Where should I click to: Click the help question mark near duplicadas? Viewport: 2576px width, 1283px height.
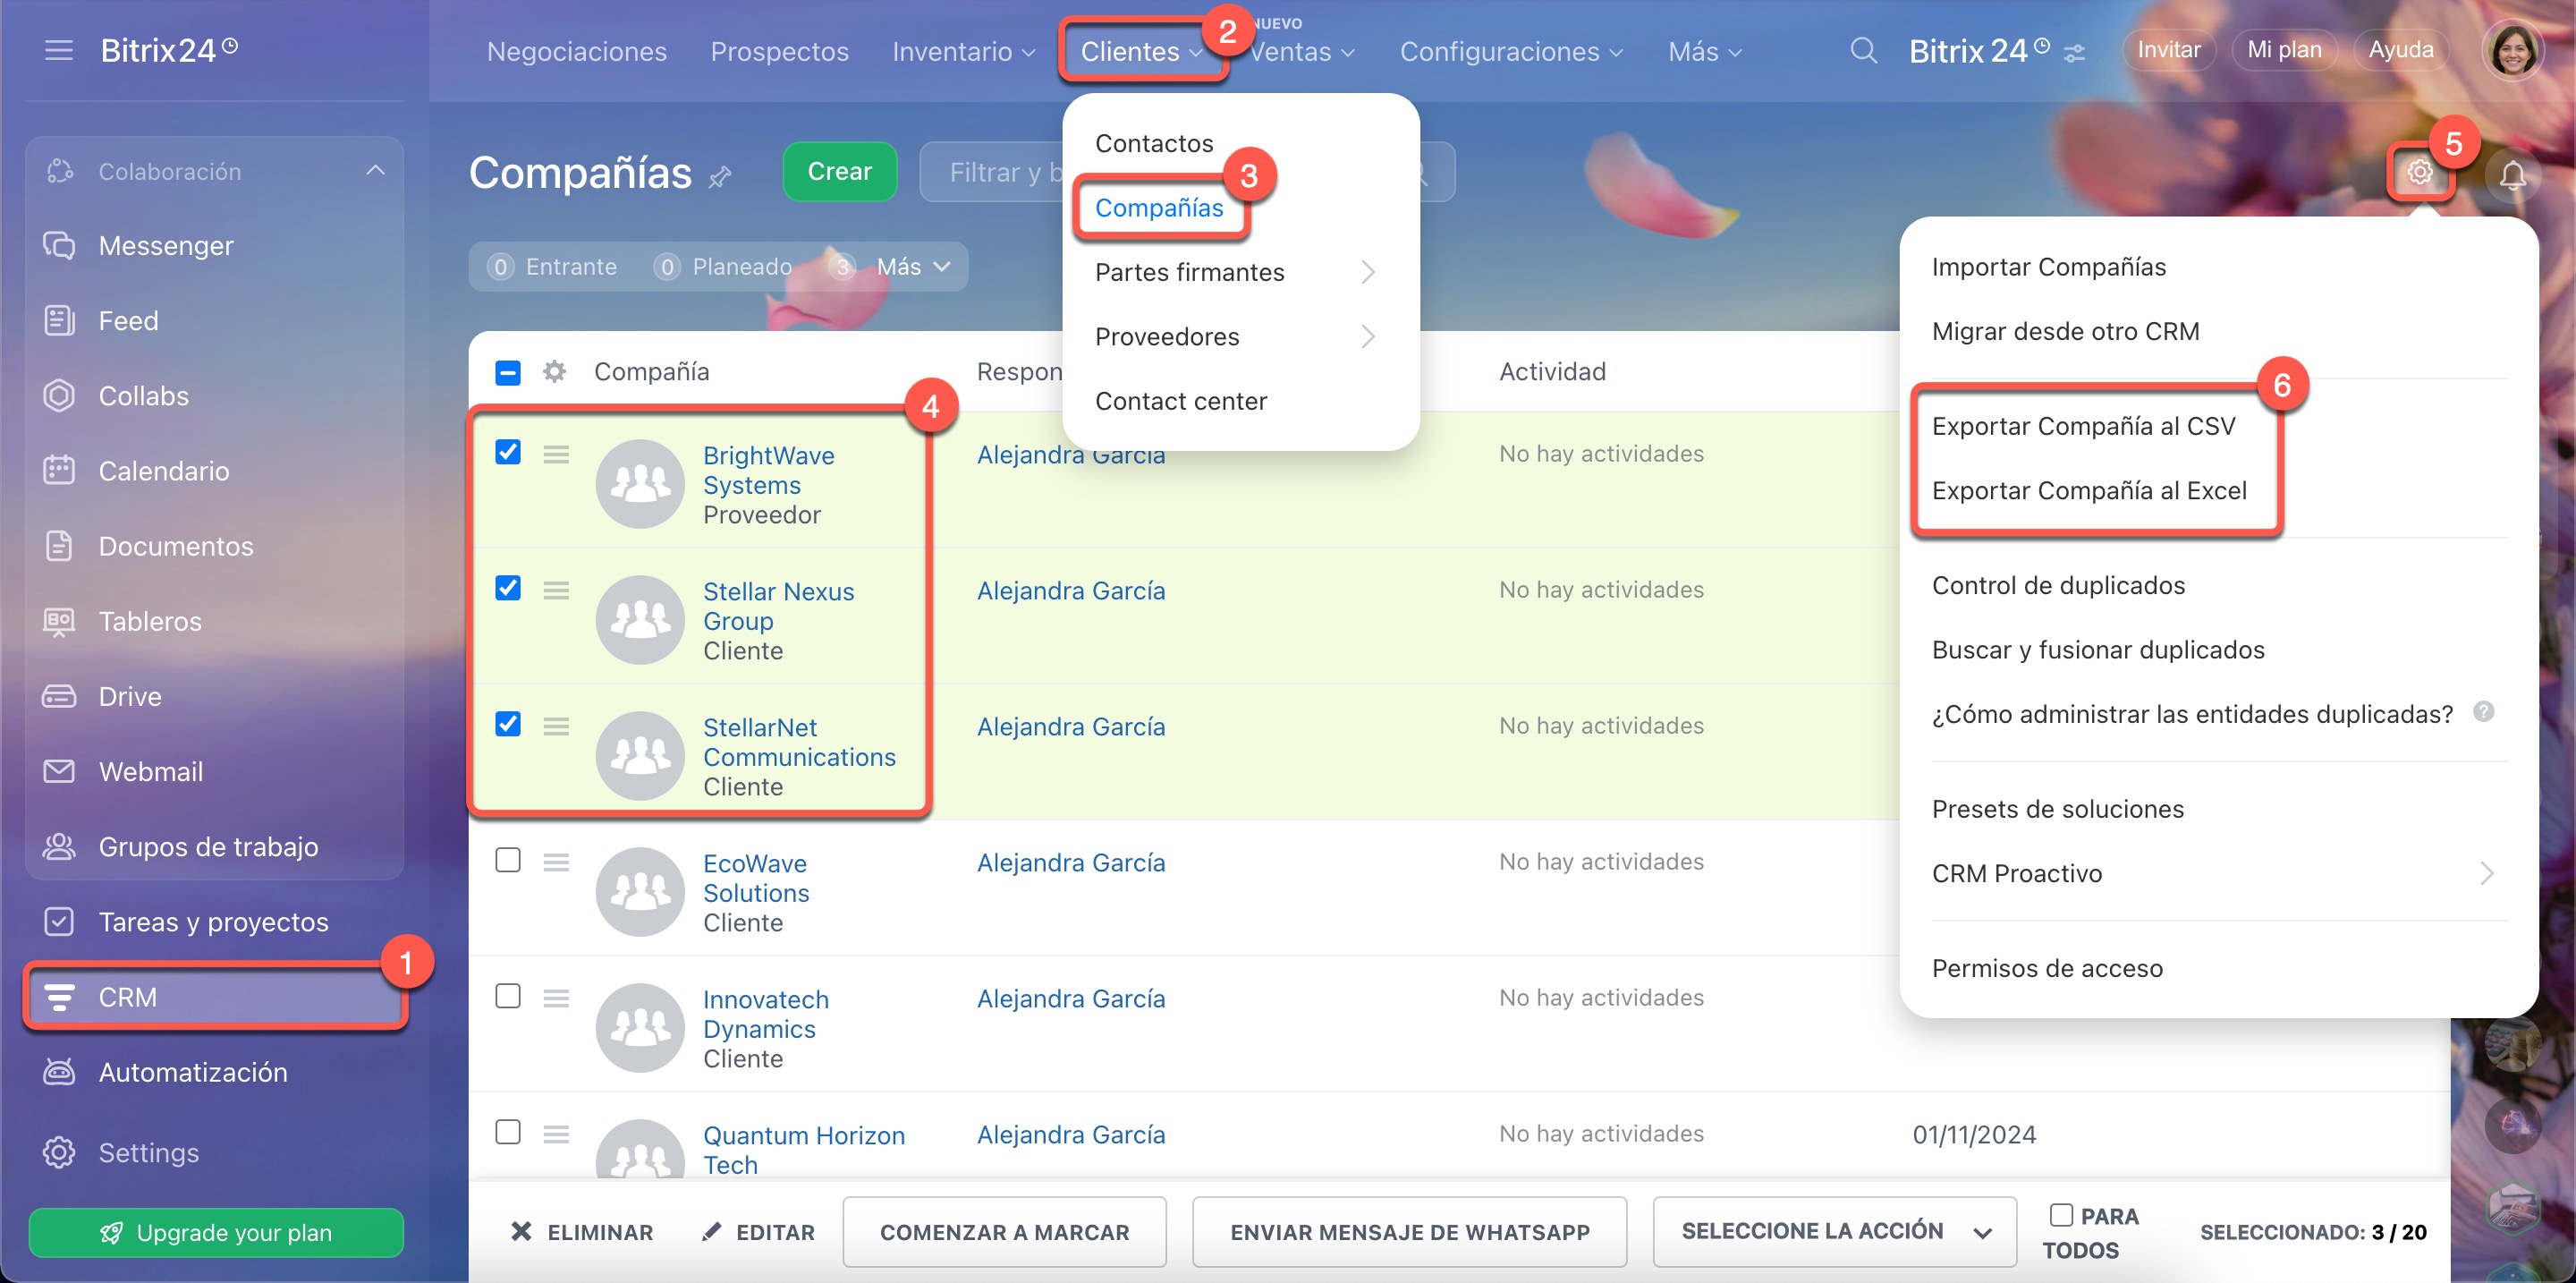[2483, 711]
